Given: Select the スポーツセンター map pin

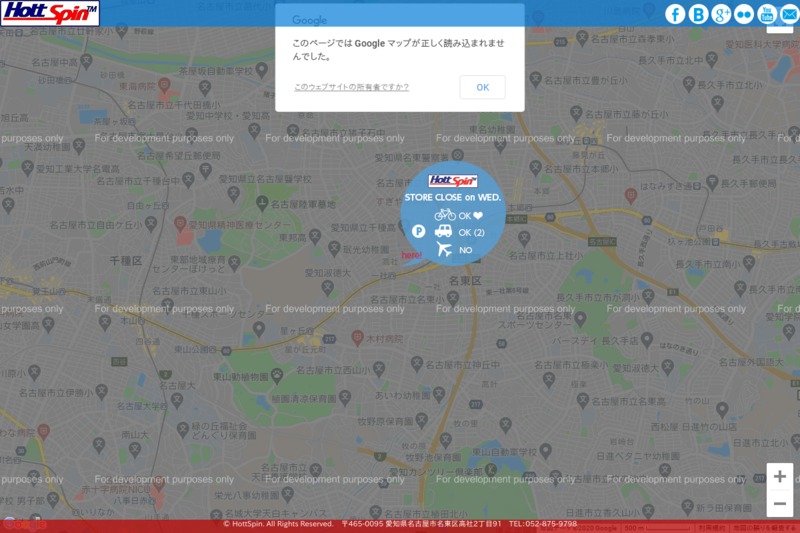Looking at the screenshot, I should tap(580, 319).
